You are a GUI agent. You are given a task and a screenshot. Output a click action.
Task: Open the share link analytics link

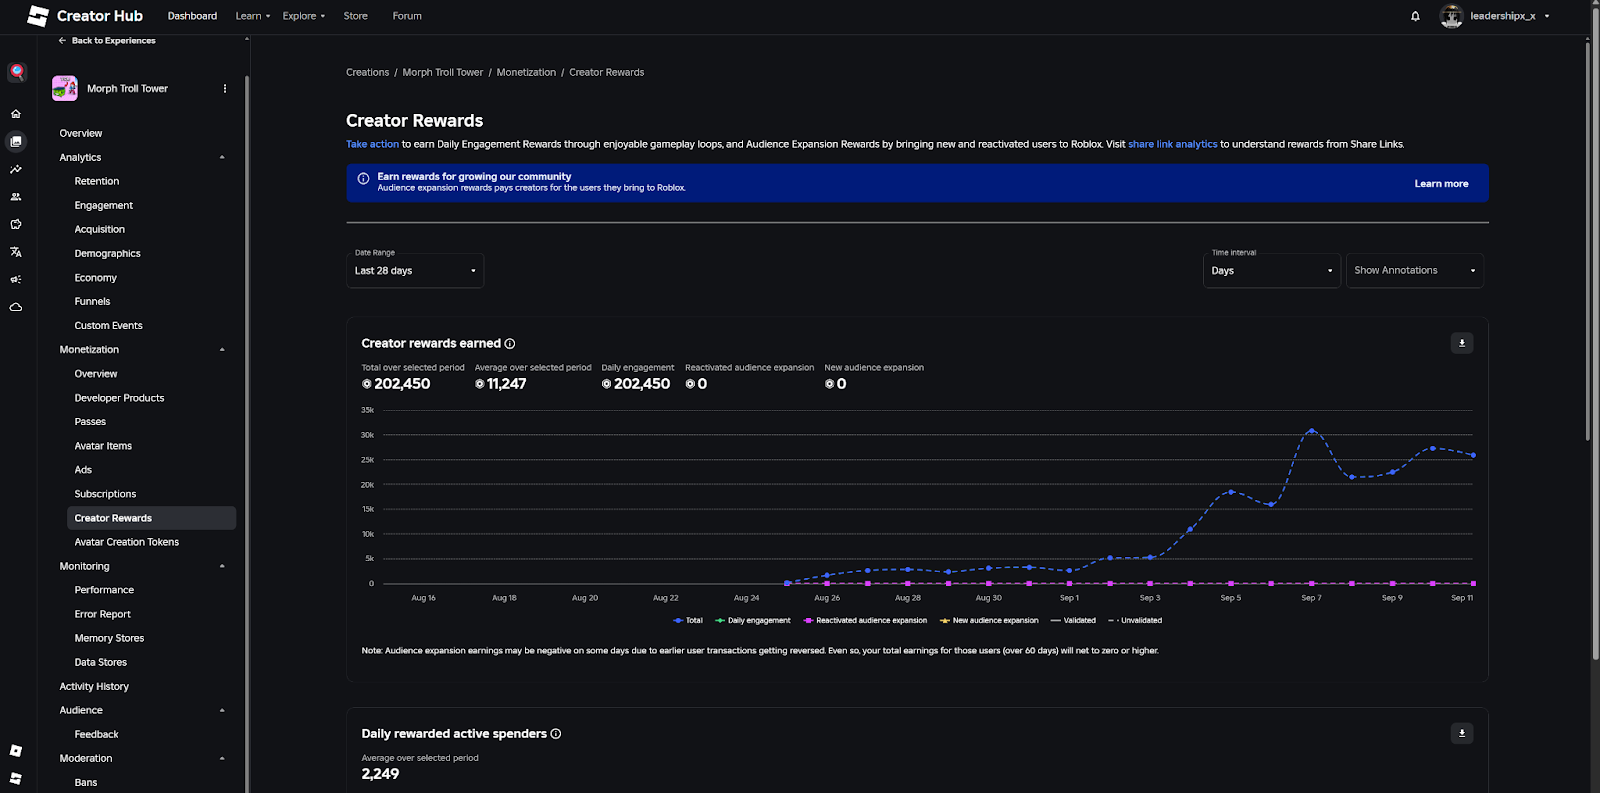coord(1172,144)
